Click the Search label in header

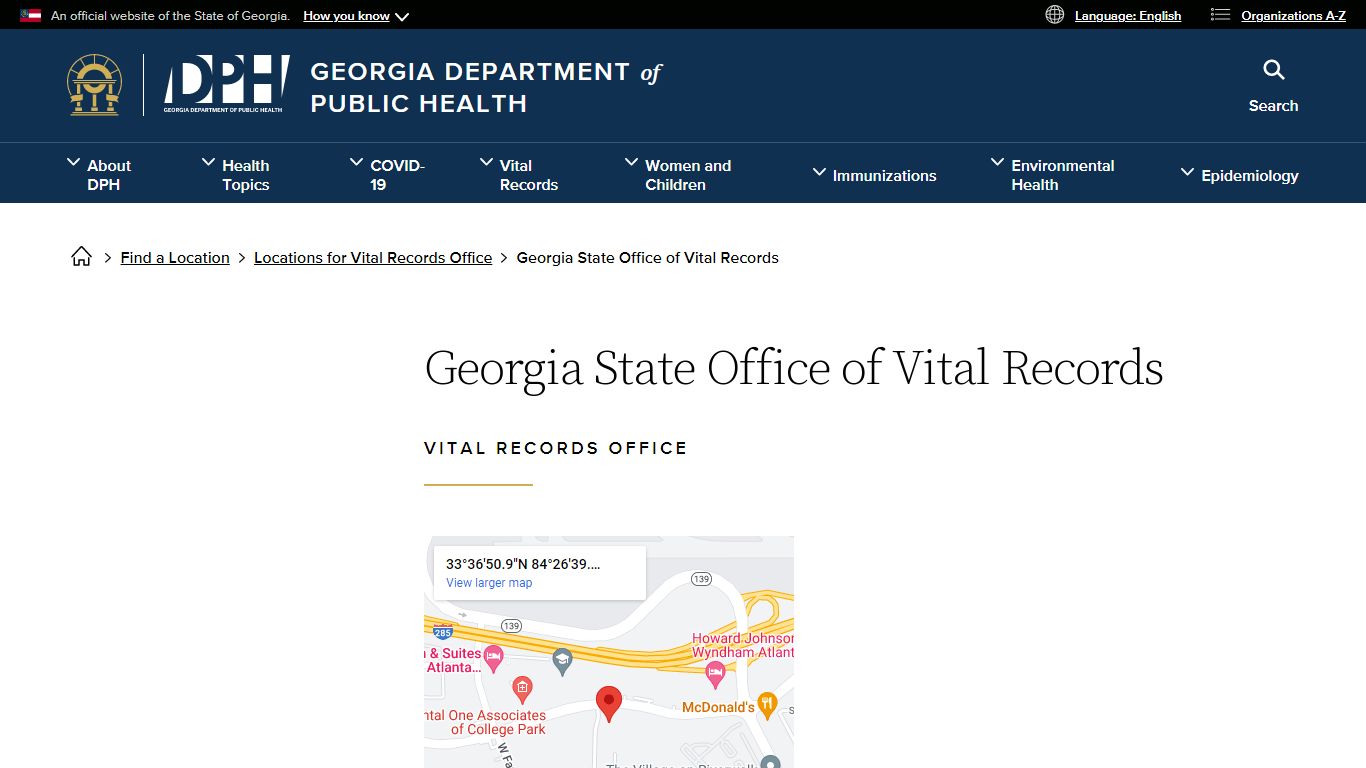1273,106
